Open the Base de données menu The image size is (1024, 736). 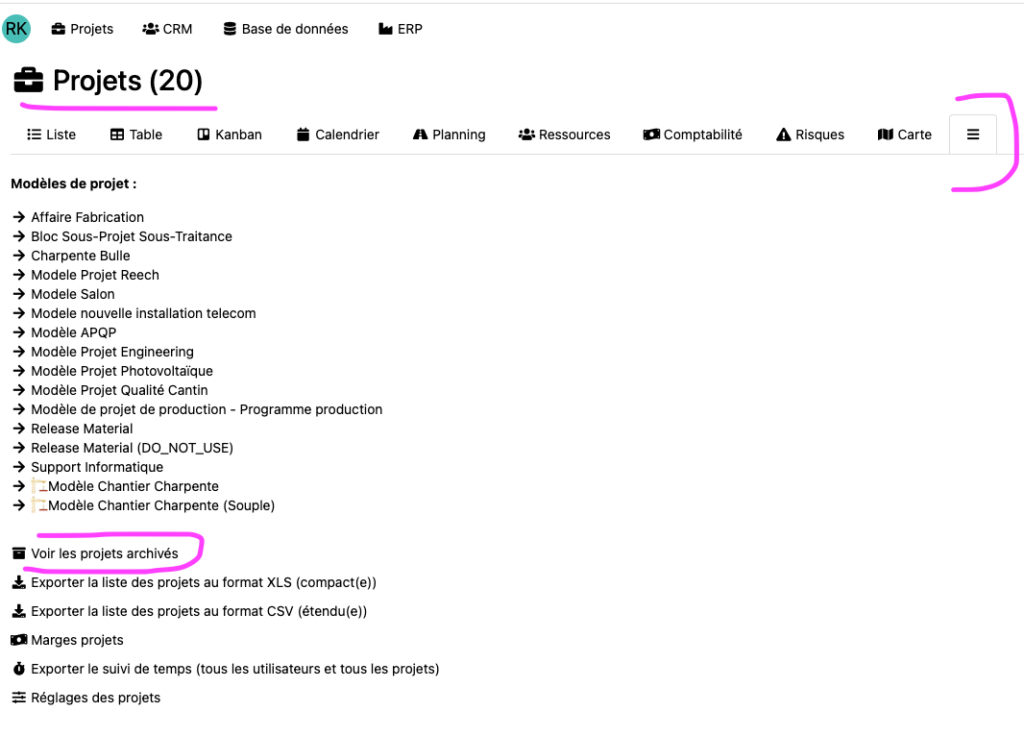285,29
